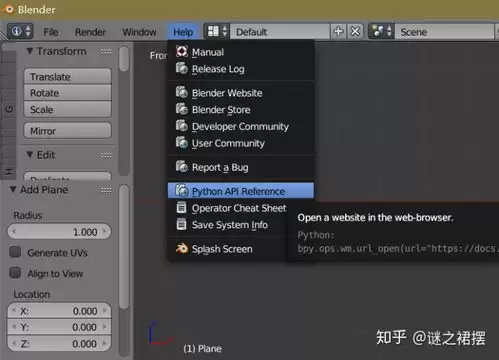Viewport: 499px width, 360px height.
Task: Choose Manual from Help menu
Action: click(241, 52)
